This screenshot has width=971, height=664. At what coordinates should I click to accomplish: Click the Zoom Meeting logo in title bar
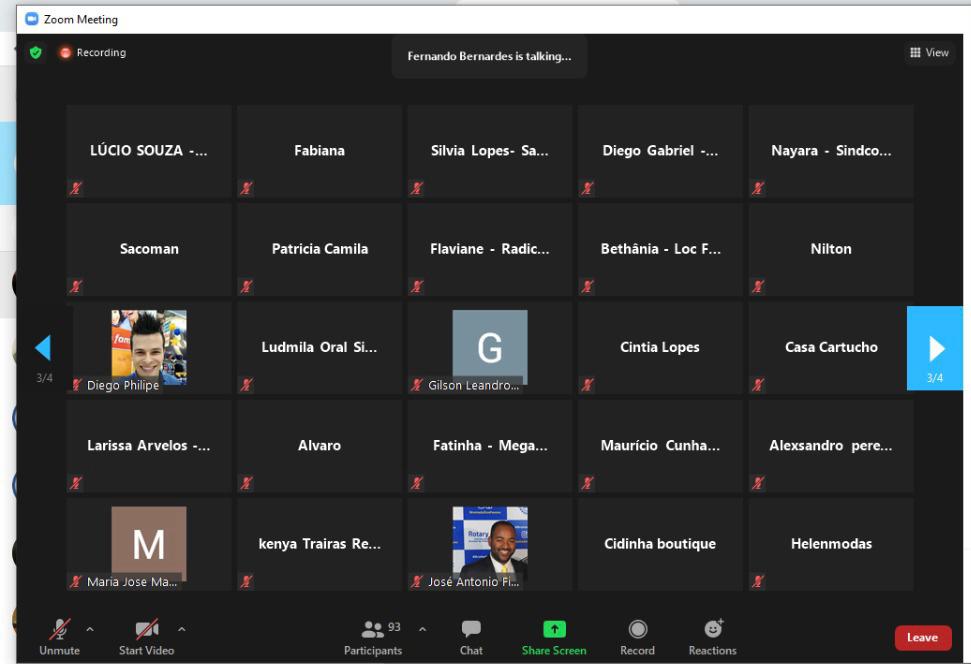(33, 19)
